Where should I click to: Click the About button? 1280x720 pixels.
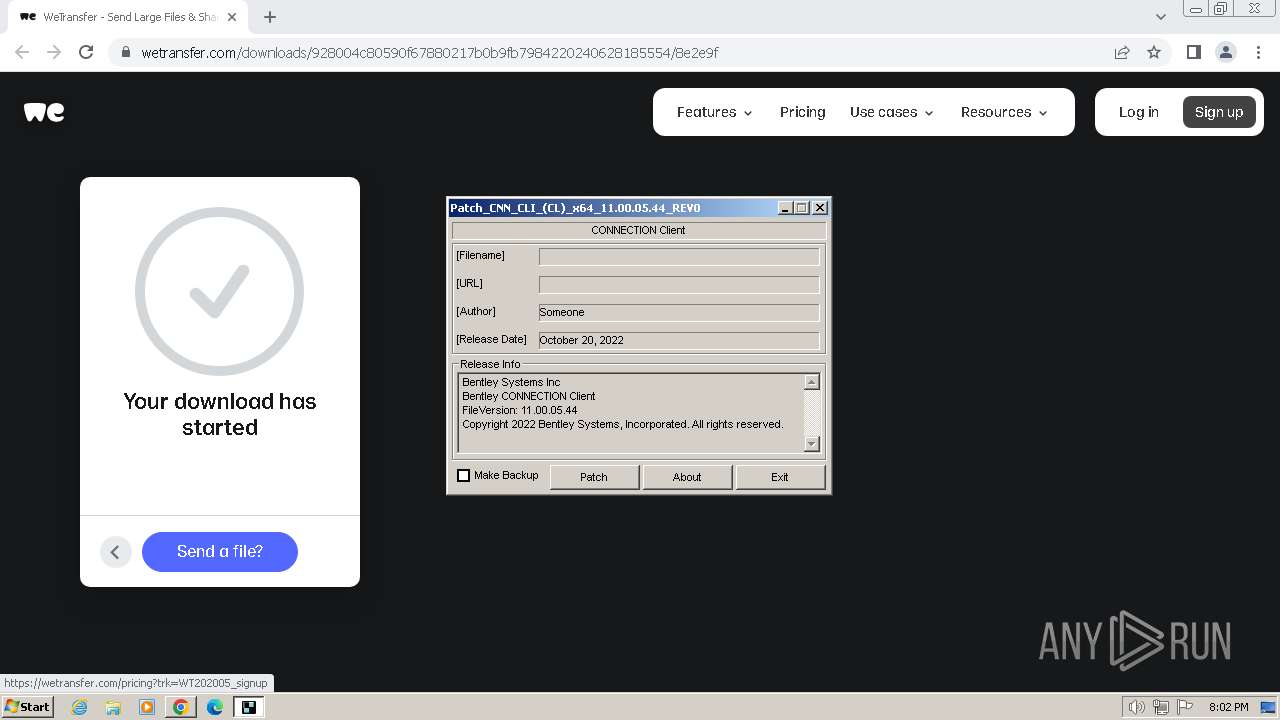(x=687, y=477)
